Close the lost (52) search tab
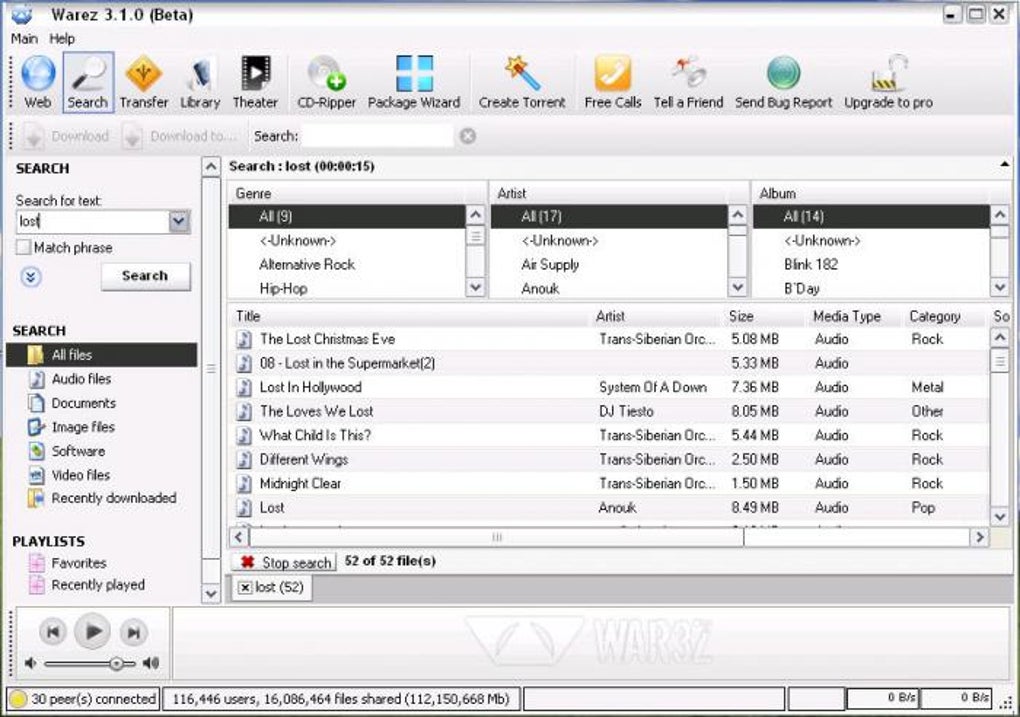The height and width of the screenshot is (717, 1020). pyautogui.click(x=245, y=588)
